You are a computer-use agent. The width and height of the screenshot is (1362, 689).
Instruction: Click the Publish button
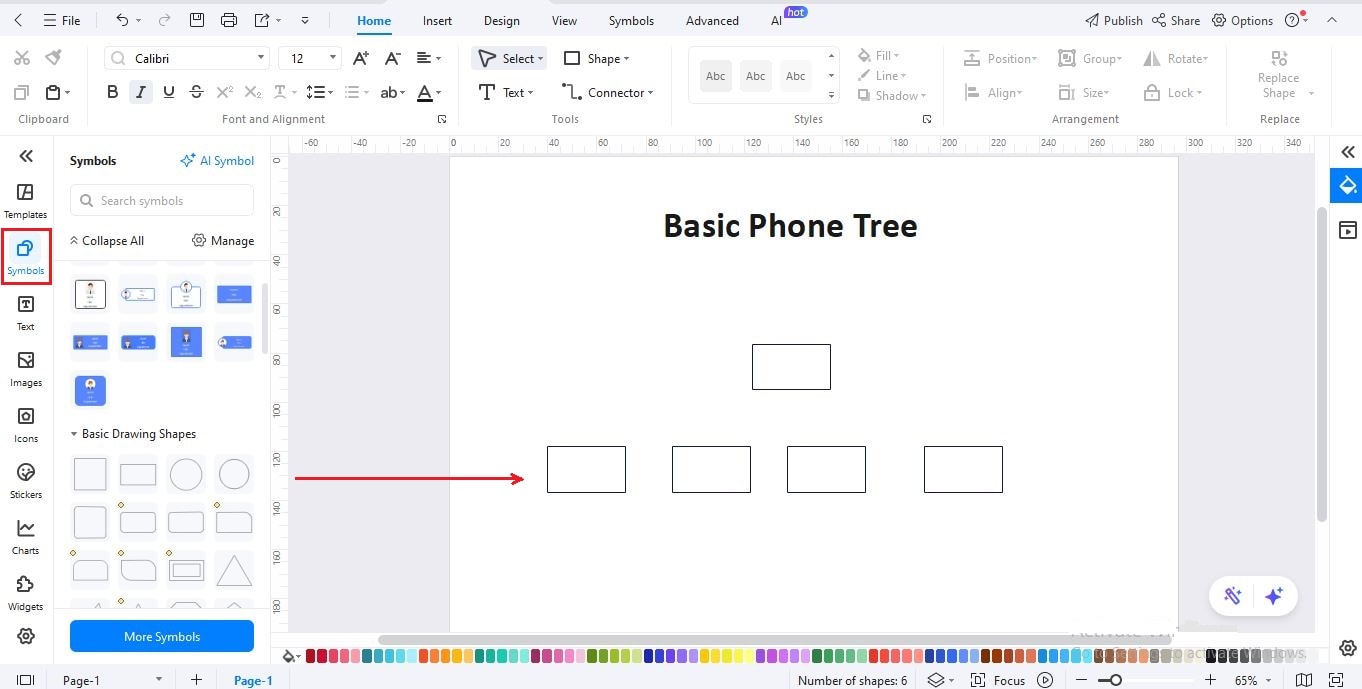coord(1113,20)
